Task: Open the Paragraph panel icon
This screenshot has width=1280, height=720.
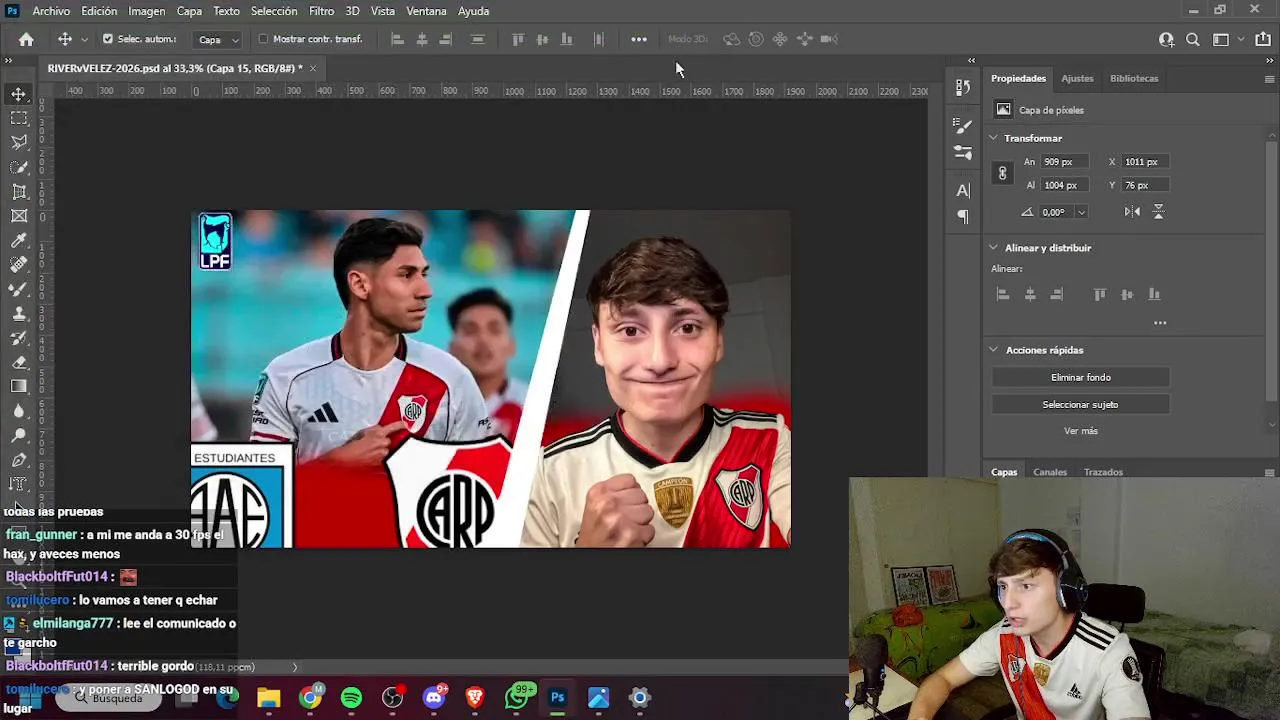Action: (x=963, y=216)
